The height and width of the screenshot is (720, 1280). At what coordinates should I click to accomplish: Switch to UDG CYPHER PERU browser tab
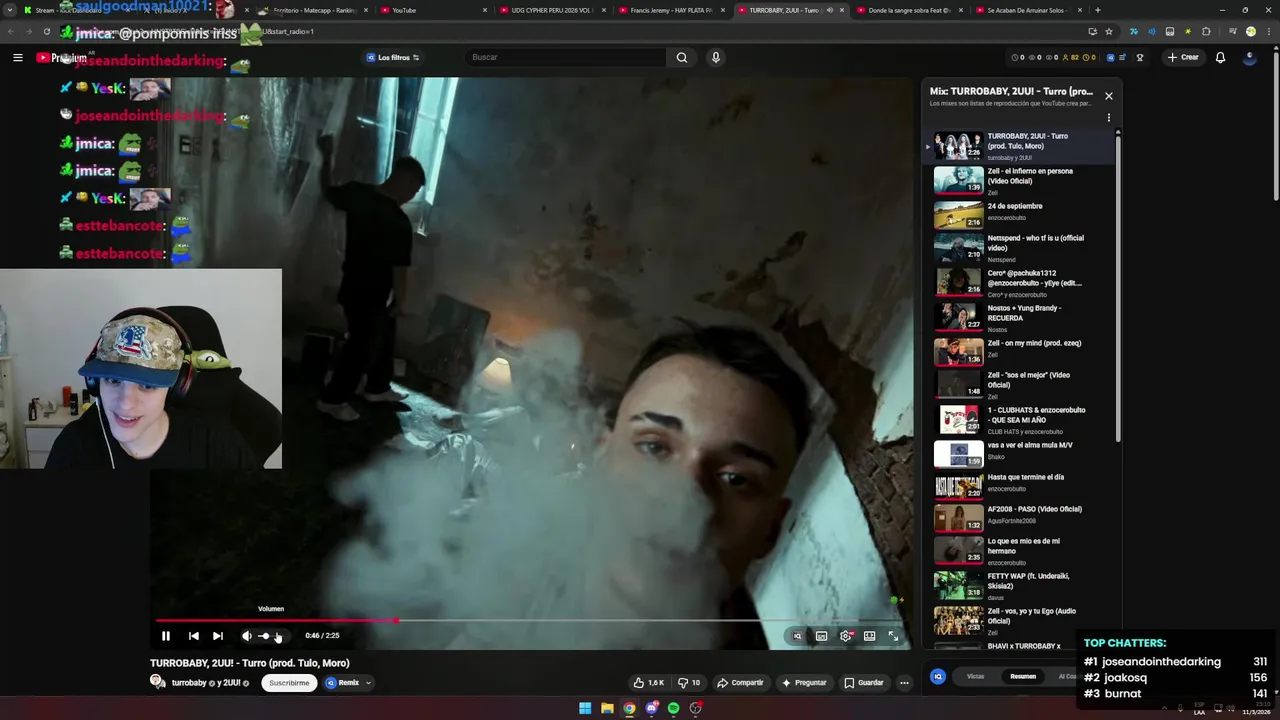(552, 10)
